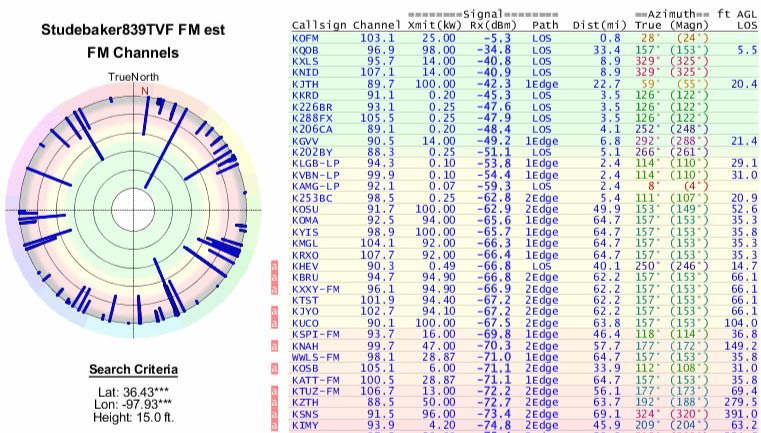Viewport: 761px width, 433px height.
Task: Select the red 'a' marker next to KOSB
Action: pyautogui.click(x=275, y=369)
